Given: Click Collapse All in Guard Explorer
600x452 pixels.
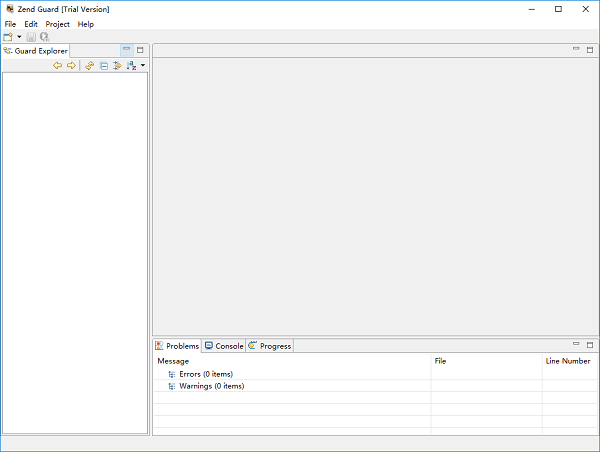Looking at the screenshot, I should [x=103, y=66].
